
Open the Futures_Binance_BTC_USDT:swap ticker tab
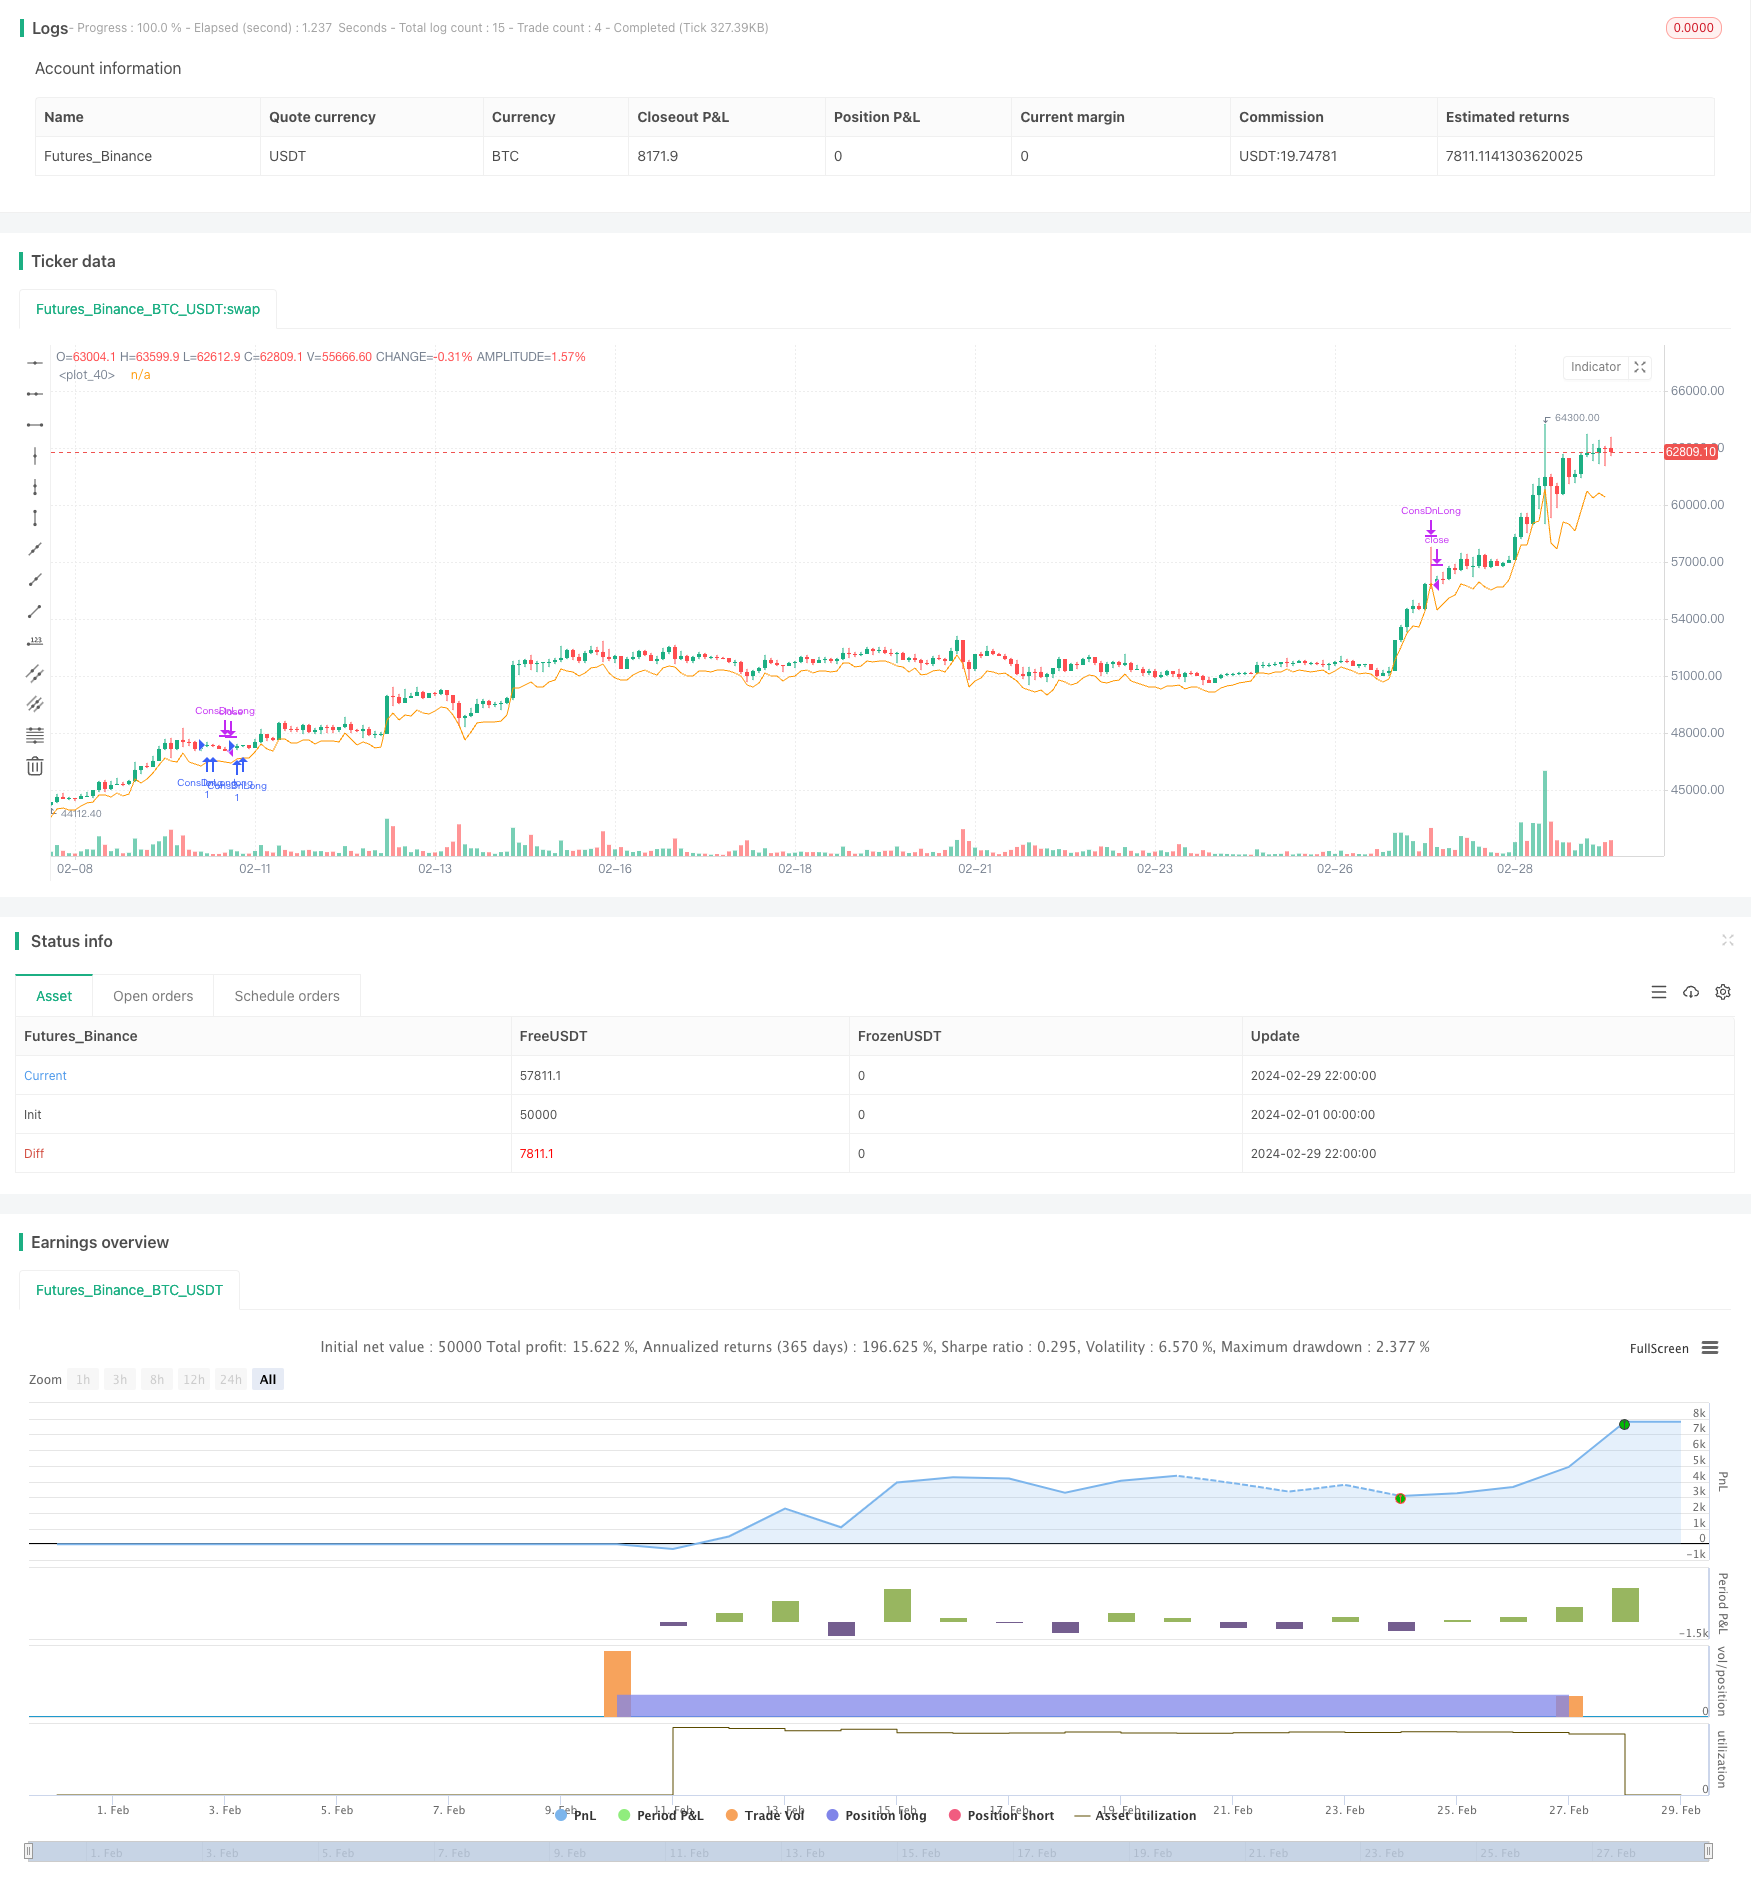click(x=148, y=309)
